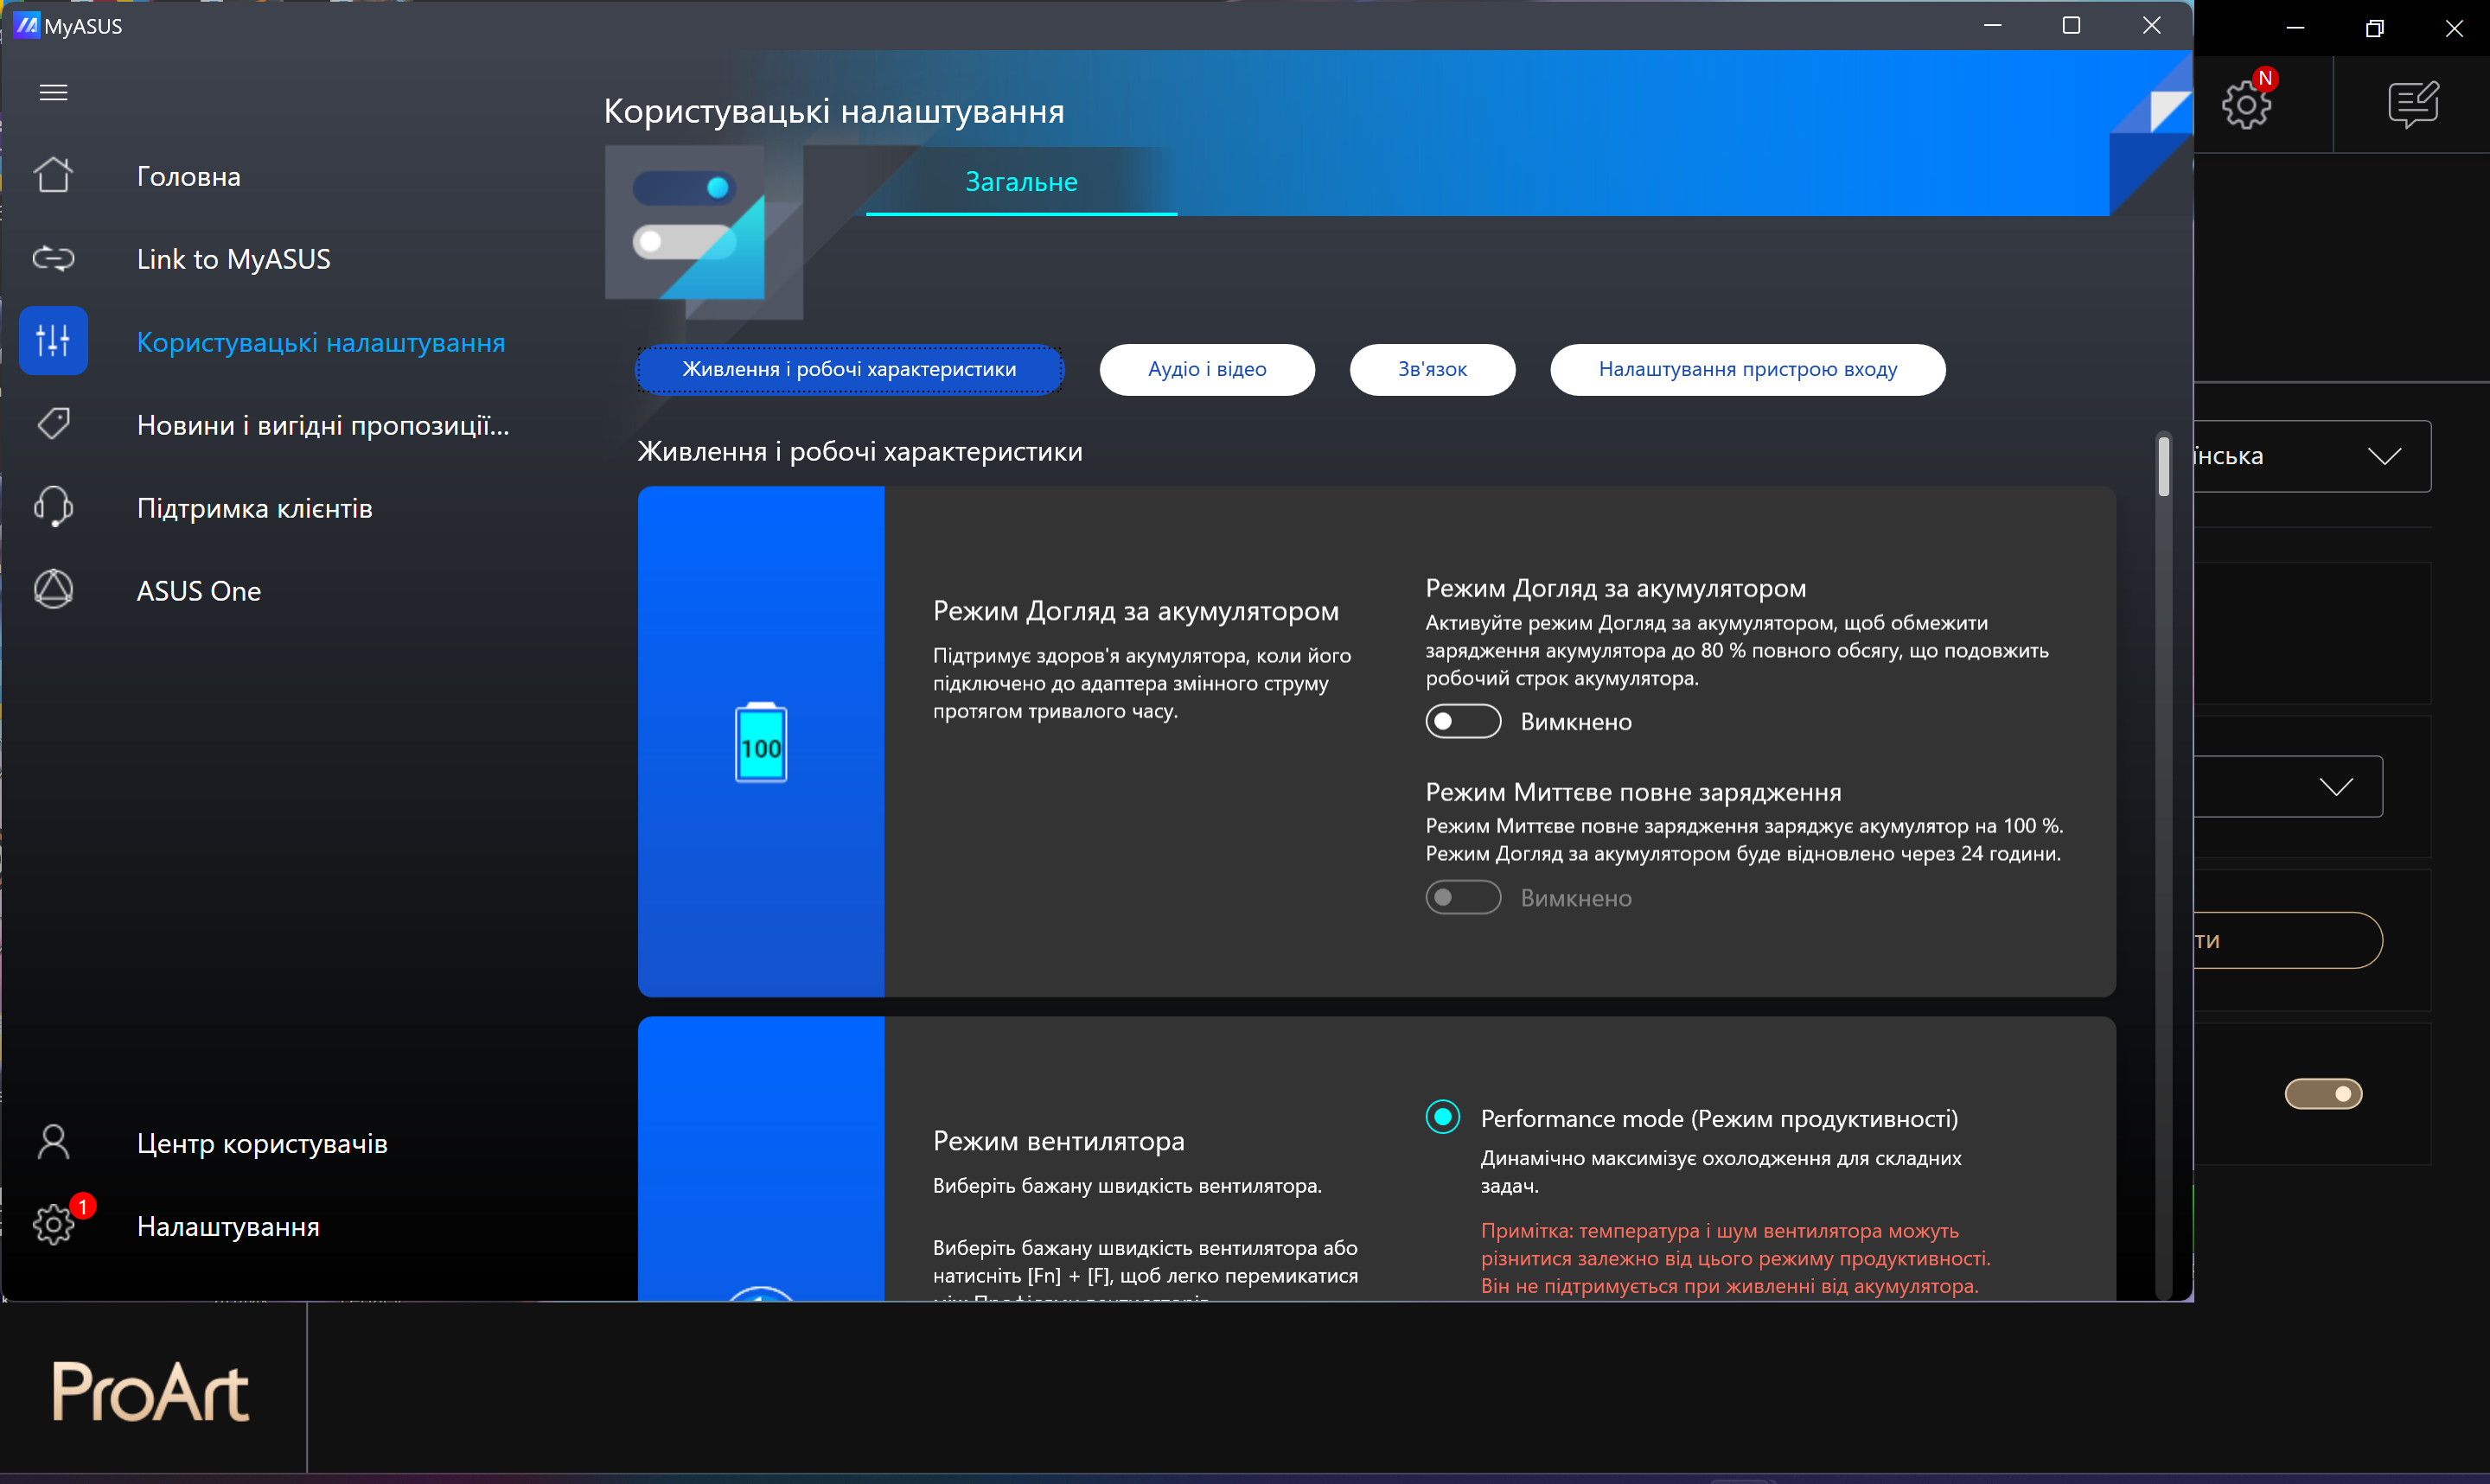Screen dimensions: 2490x1484
Task: Click the vertical scrollbar thumb
Action: (x=2163, y=466)
